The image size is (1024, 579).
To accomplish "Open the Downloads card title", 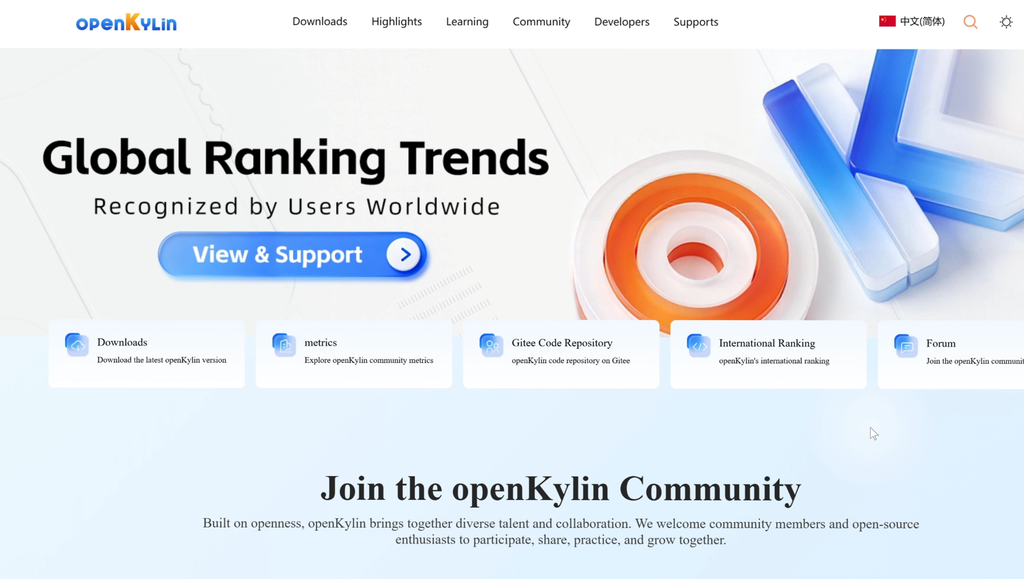I will tap(122, 342).
